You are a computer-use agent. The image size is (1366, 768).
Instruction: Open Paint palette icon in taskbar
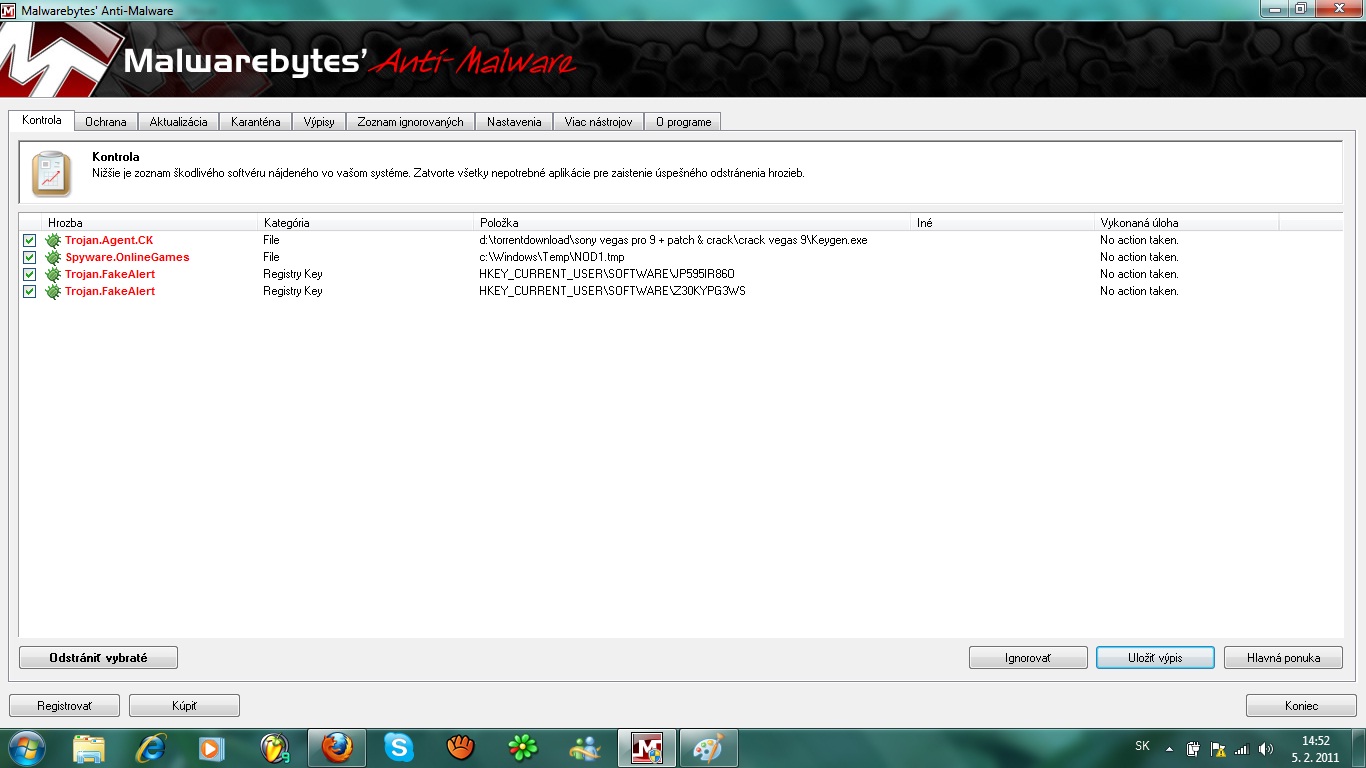[x=709, y=748]
